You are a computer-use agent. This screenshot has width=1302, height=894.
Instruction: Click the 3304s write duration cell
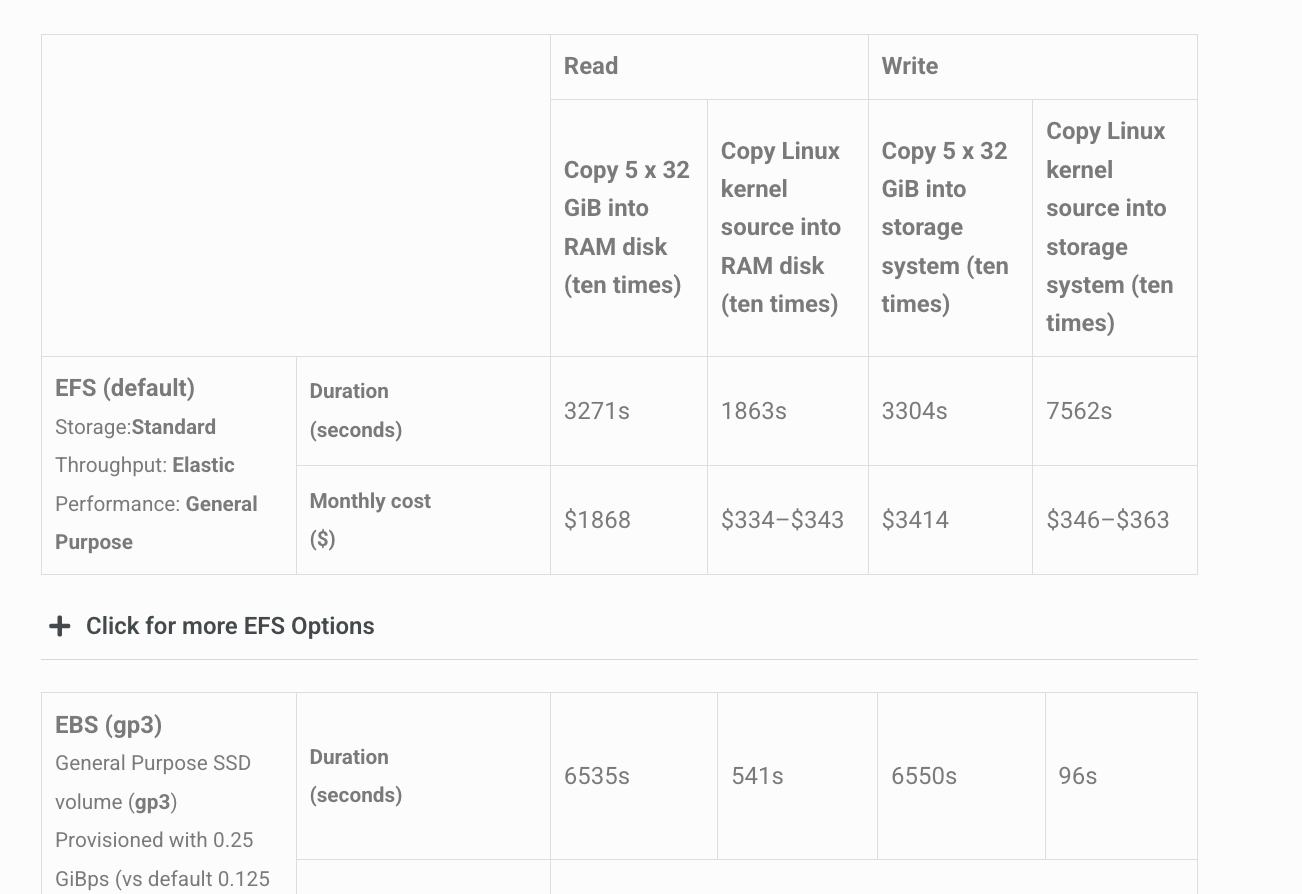950,411
